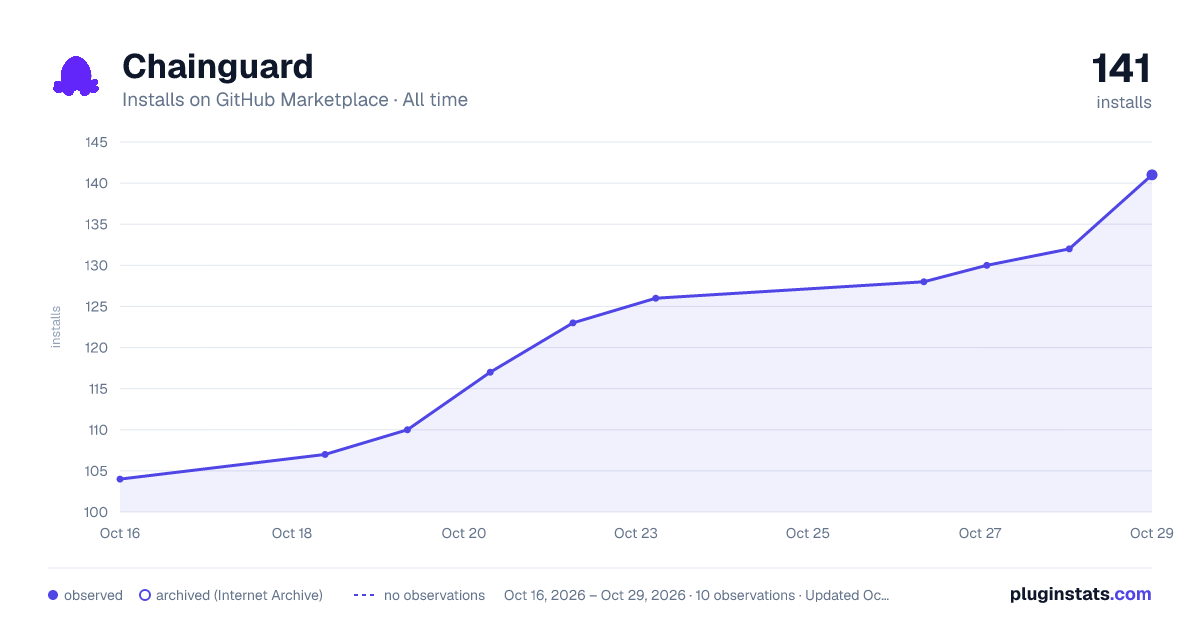Click the 125 y-axis tick label
1200x630 pixels.
click(x=96, y=306)
